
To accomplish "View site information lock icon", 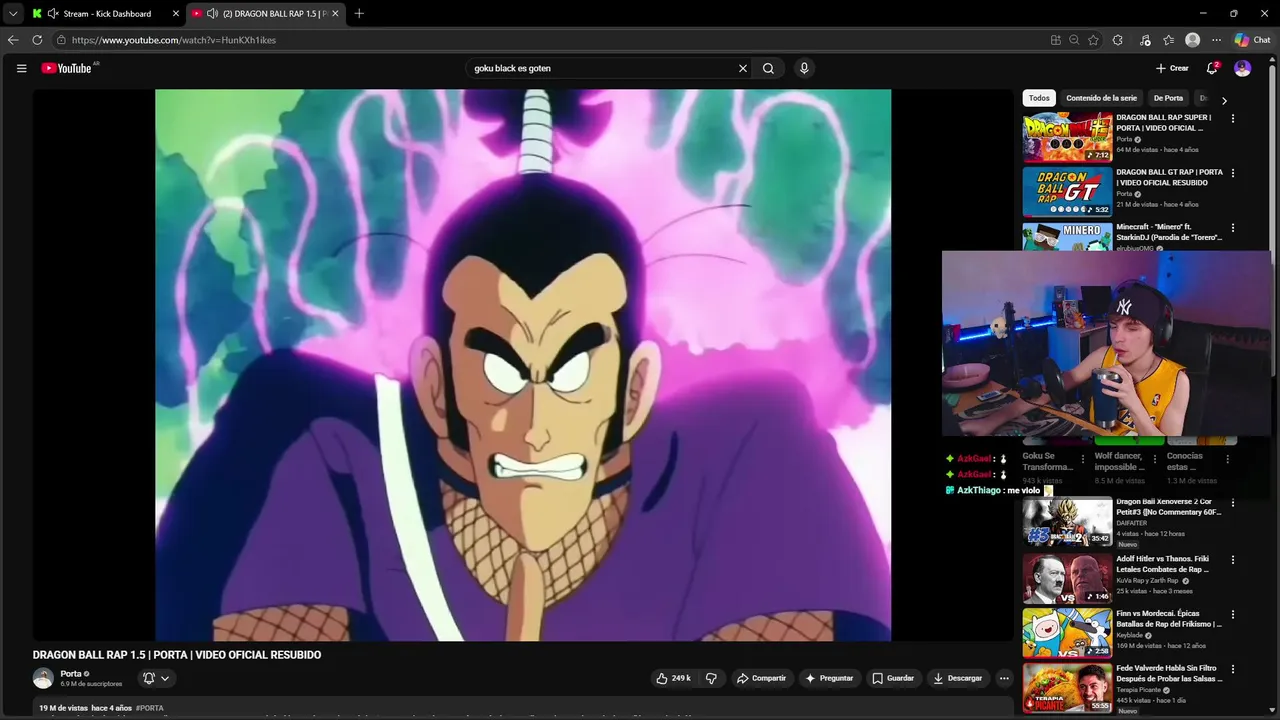I will click(x=61, y=40).
